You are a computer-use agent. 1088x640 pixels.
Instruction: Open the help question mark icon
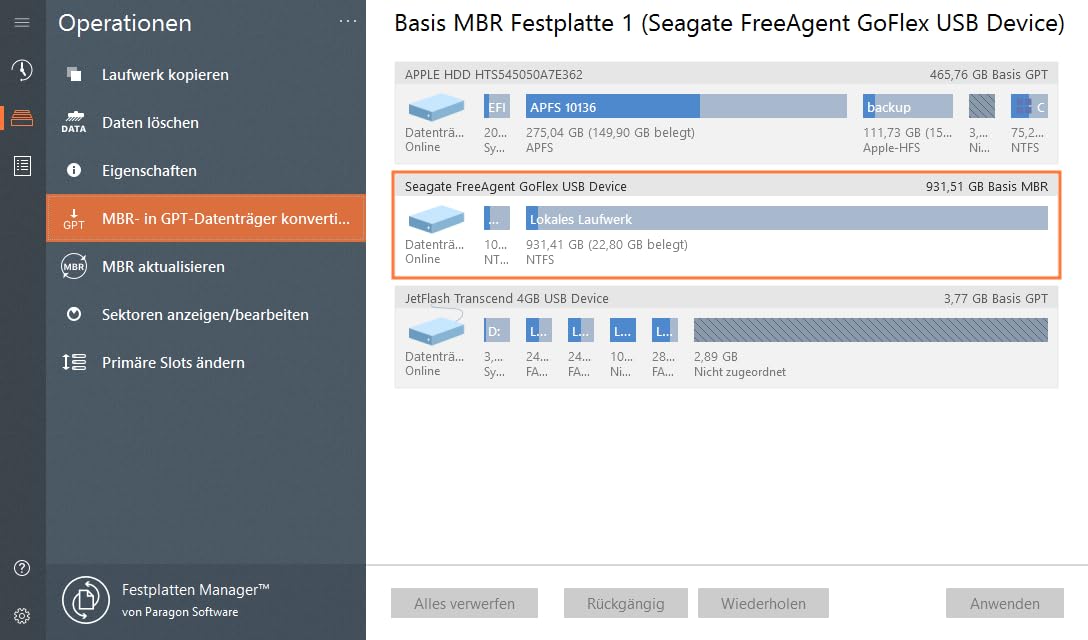pyautogui.click(x=22, y=568)
